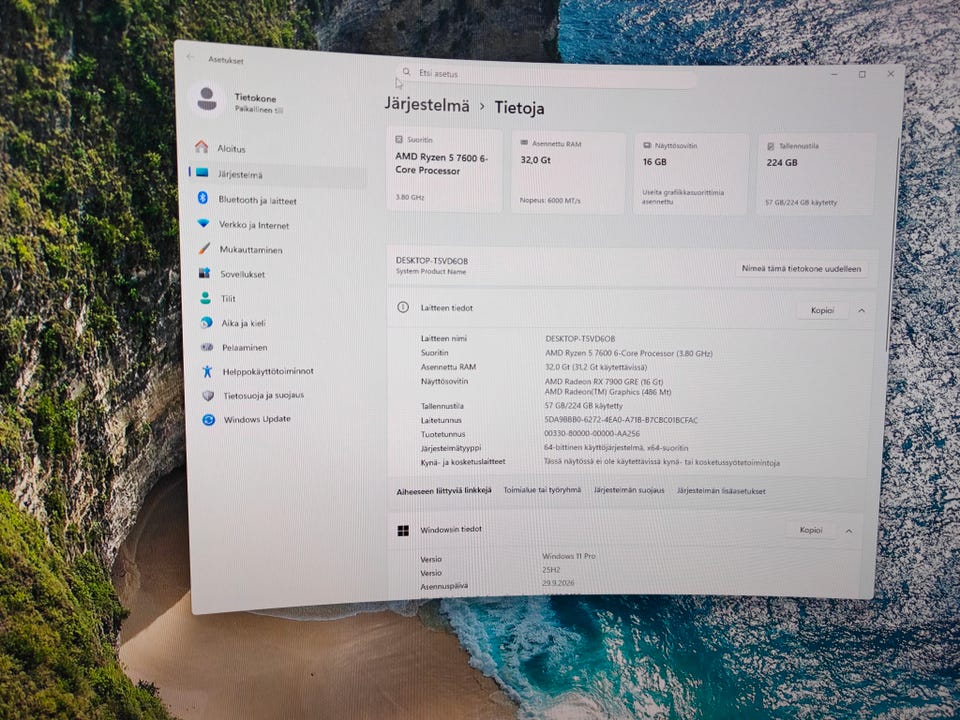
Task: Click Nimeä tämä tietokone uudelleen button
Action: tap(801, 268)
